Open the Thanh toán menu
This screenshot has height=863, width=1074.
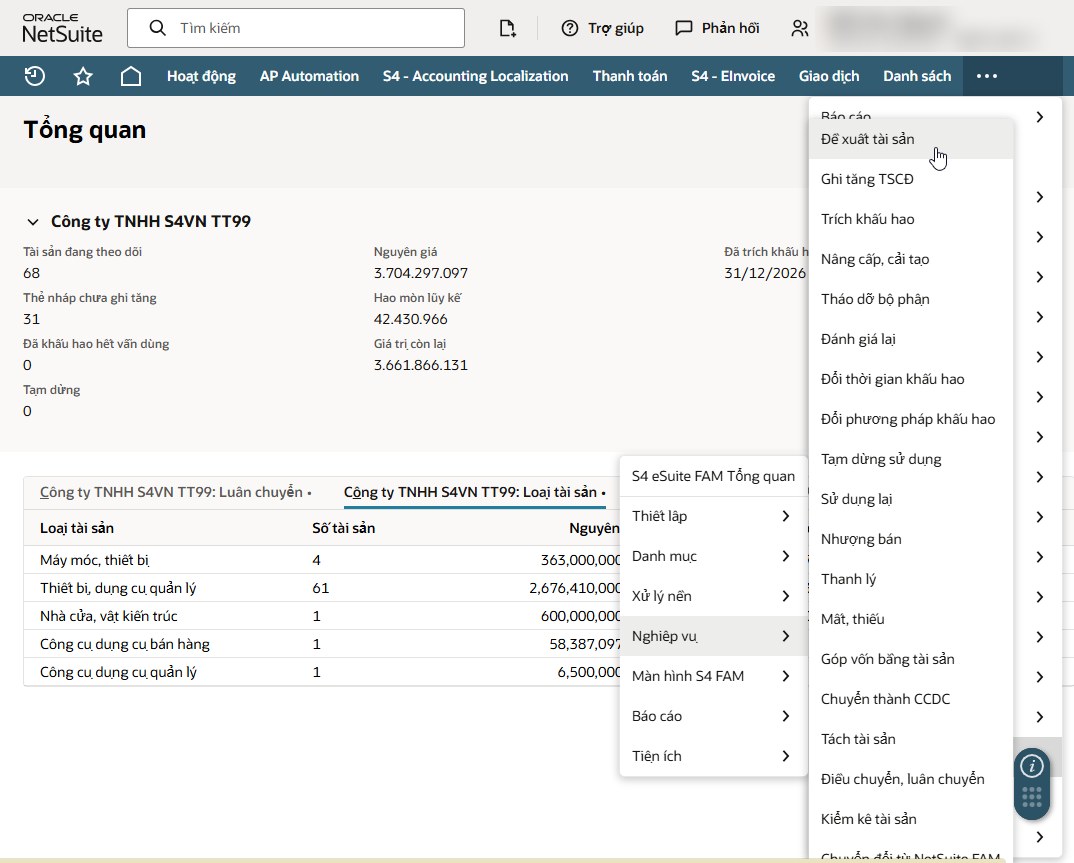click(x=629, y=76)
